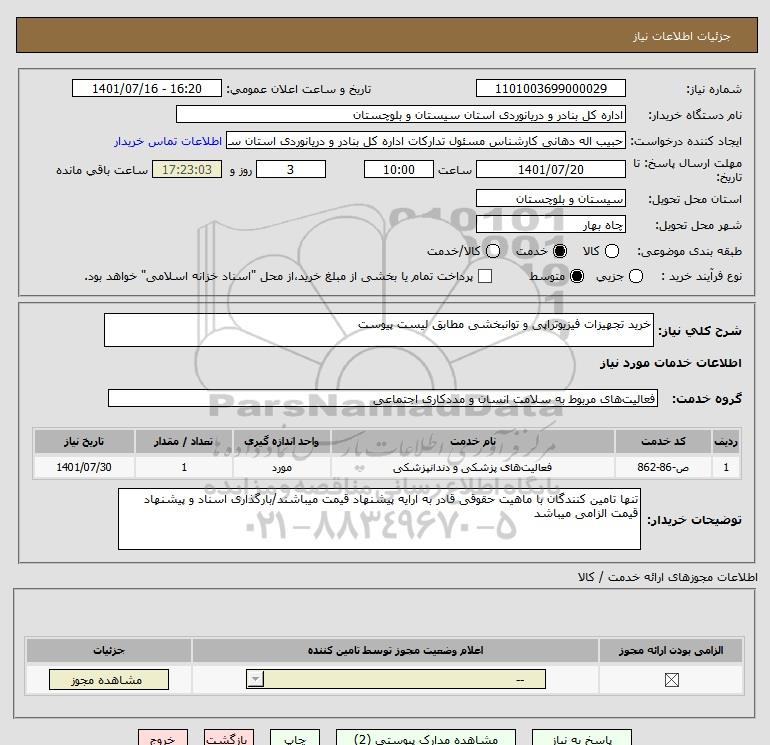Screen dimensions: 770x745
Task: Click اطلاعات خدمات مورد نیاز heading
Action: point(670,363)
